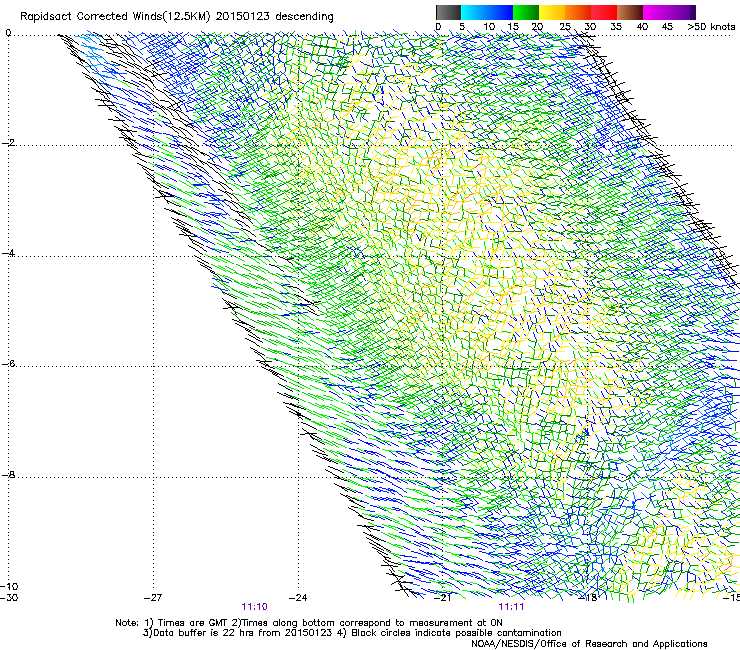
Task: Click the '35' legend label
Action: click(616, 27)
